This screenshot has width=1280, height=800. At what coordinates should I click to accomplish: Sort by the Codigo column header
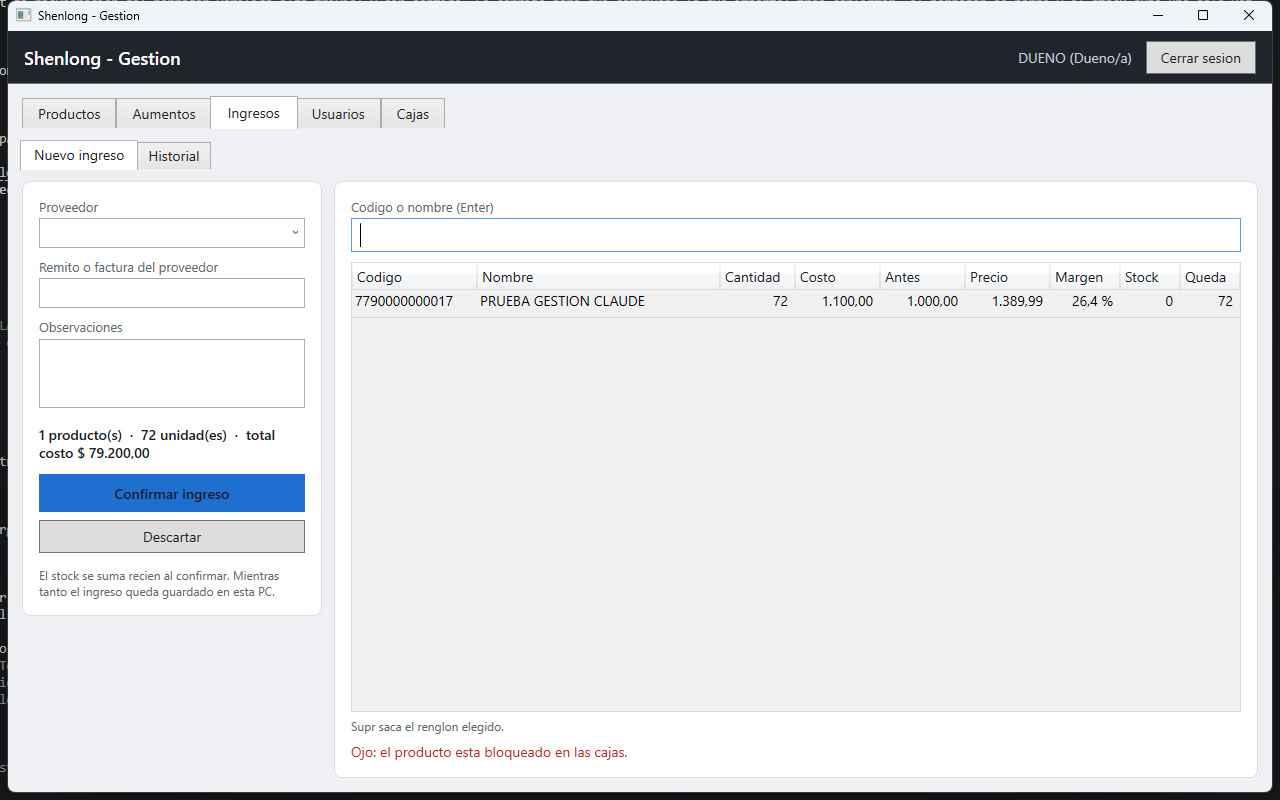point(414,277)
